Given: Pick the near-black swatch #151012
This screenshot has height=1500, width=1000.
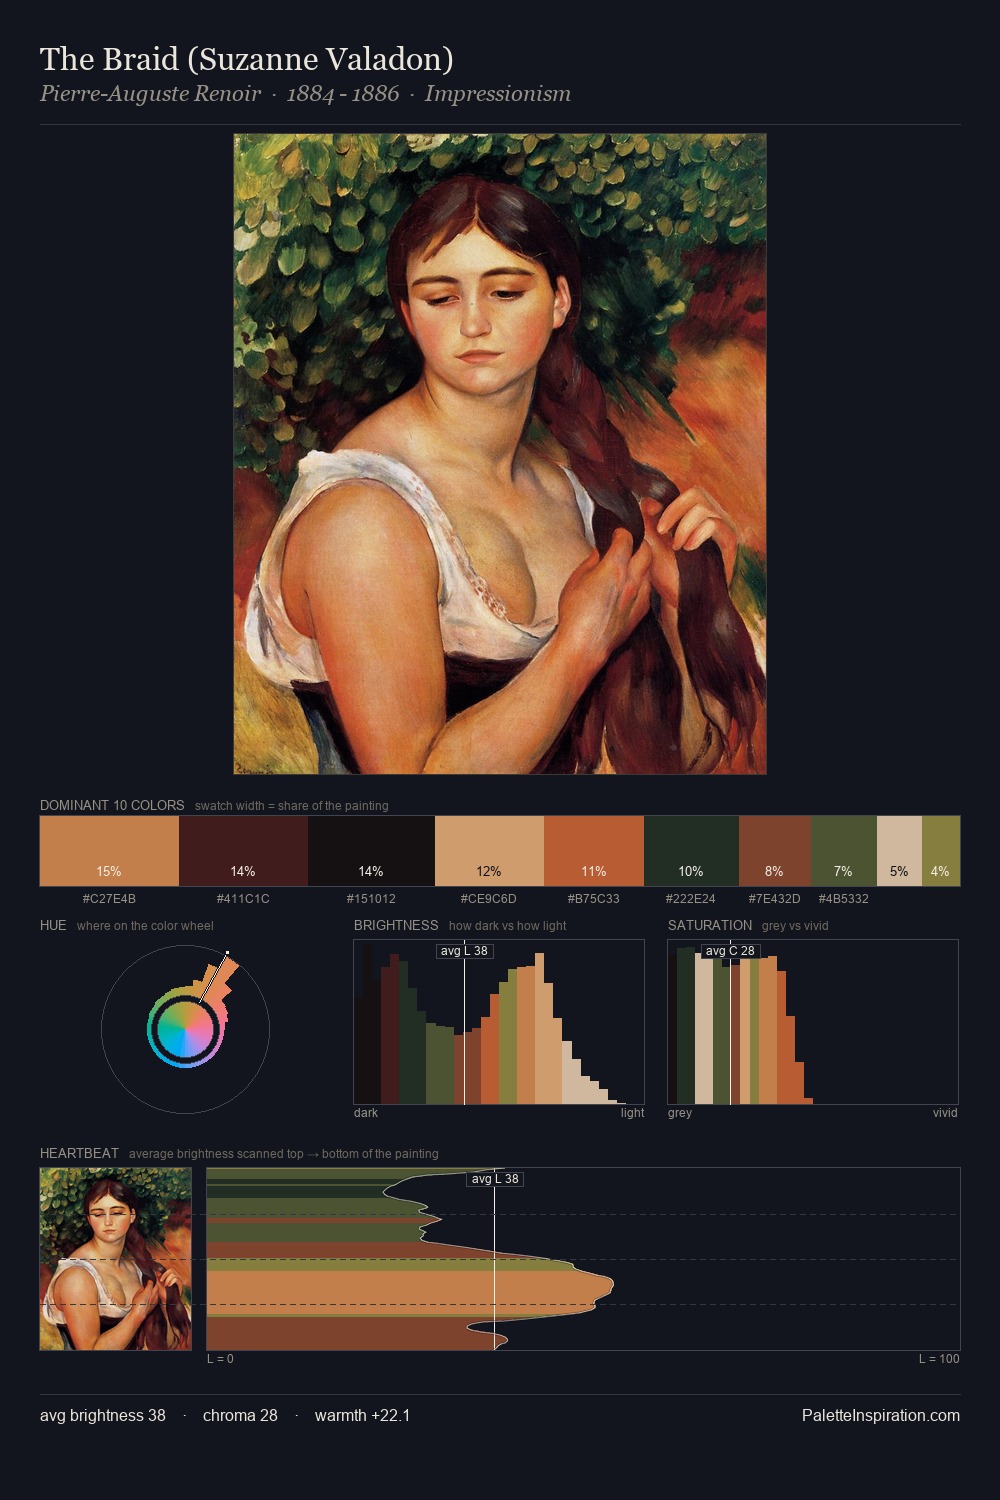Looking at the screenshot, I should pos(371,851).
